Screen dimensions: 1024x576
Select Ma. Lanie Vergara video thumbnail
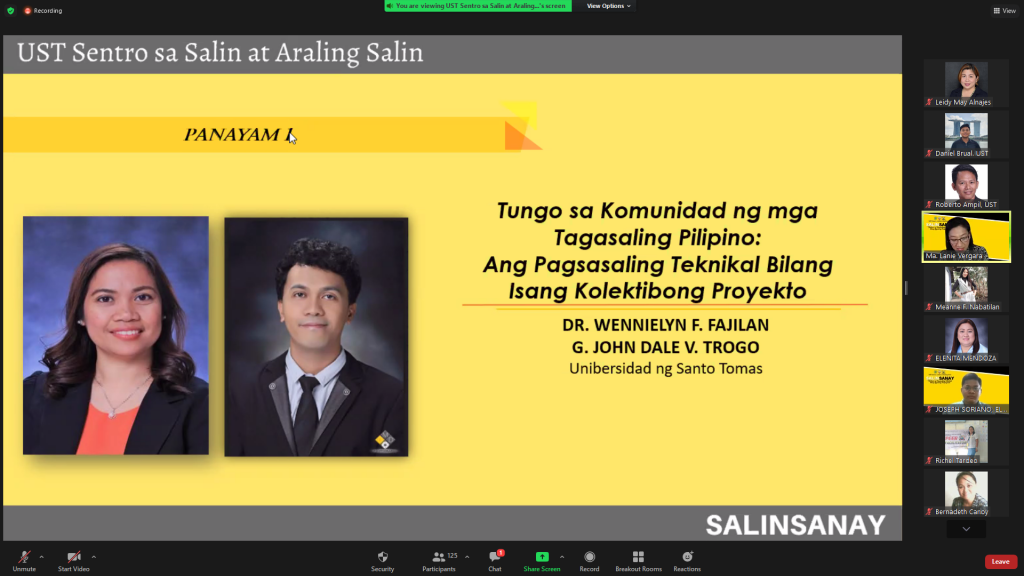pyautogui.click(x=966, y=237)
